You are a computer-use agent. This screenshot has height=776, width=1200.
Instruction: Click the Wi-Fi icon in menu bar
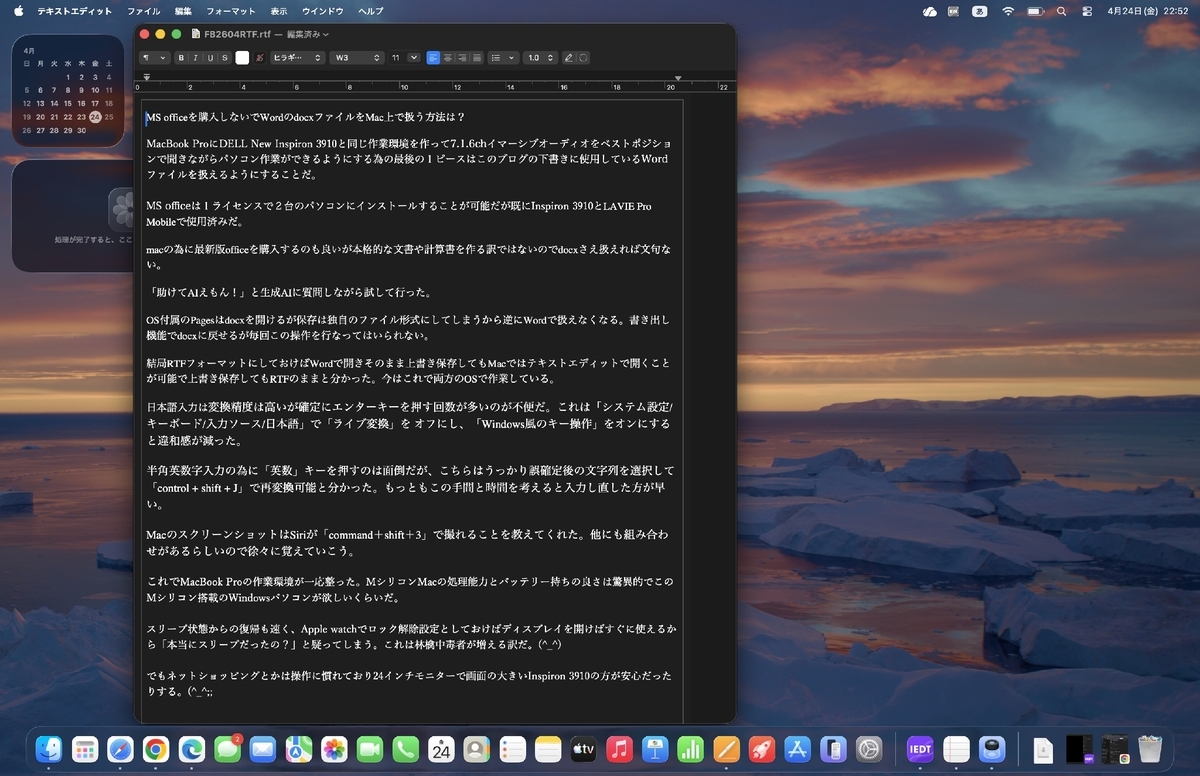point(1008,11)
